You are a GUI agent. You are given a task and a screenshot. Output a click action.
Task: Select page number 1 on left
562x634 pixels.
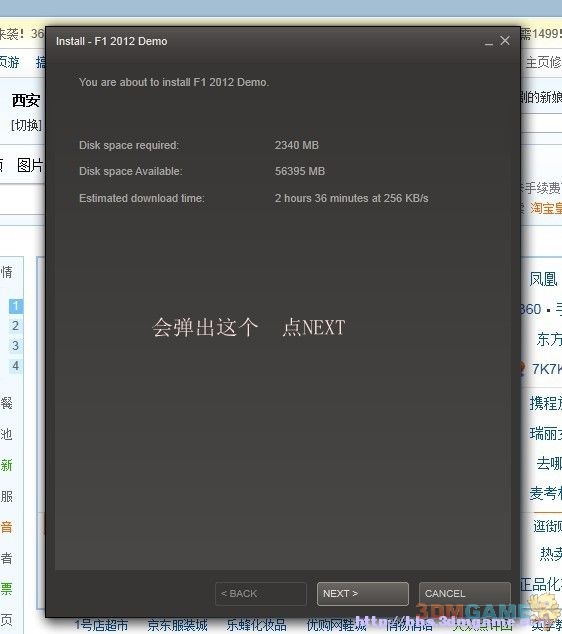tap(15, 306)
